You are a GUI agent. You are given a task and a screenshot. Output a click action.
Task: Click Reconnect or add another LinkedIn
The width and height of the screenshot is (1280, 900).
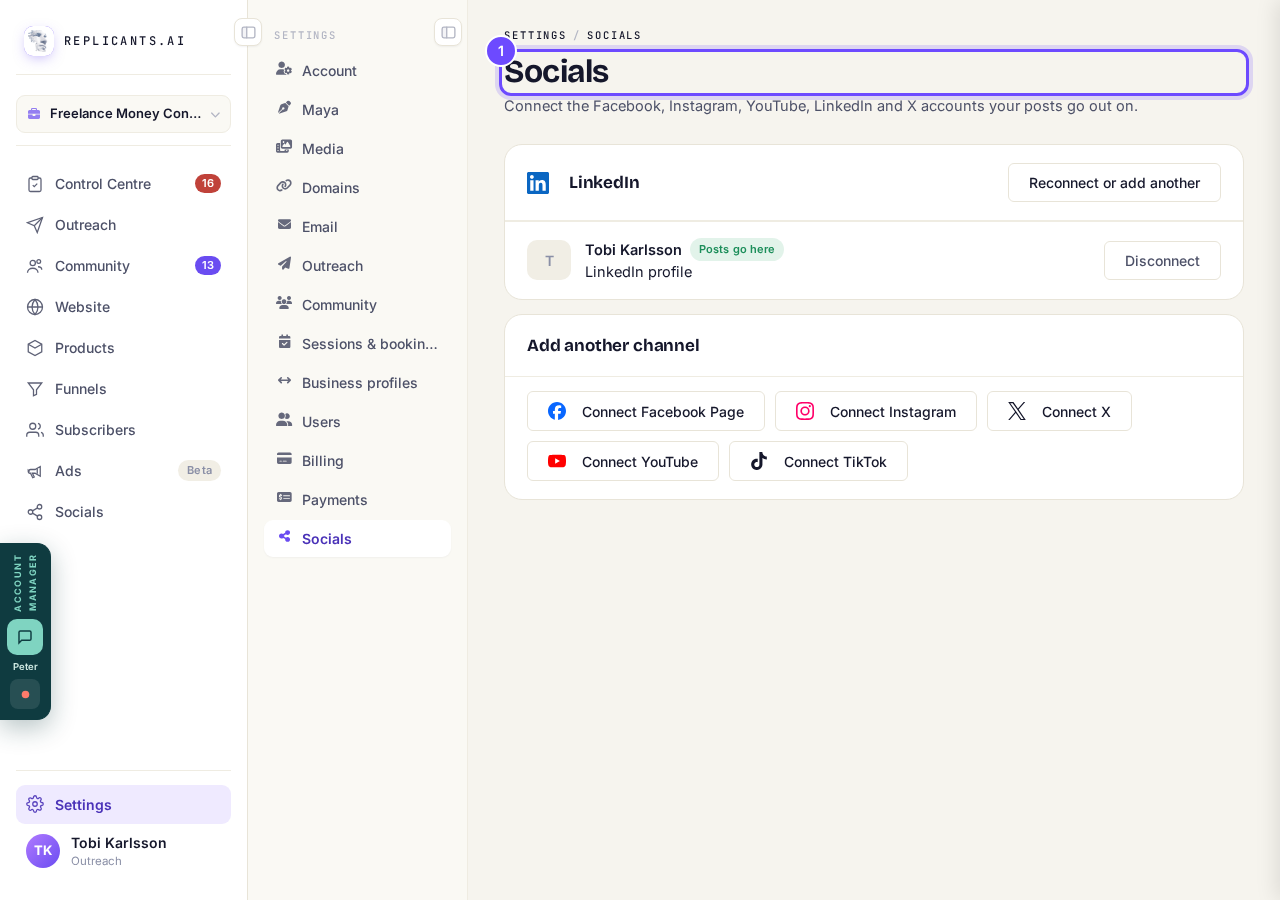1114,183
